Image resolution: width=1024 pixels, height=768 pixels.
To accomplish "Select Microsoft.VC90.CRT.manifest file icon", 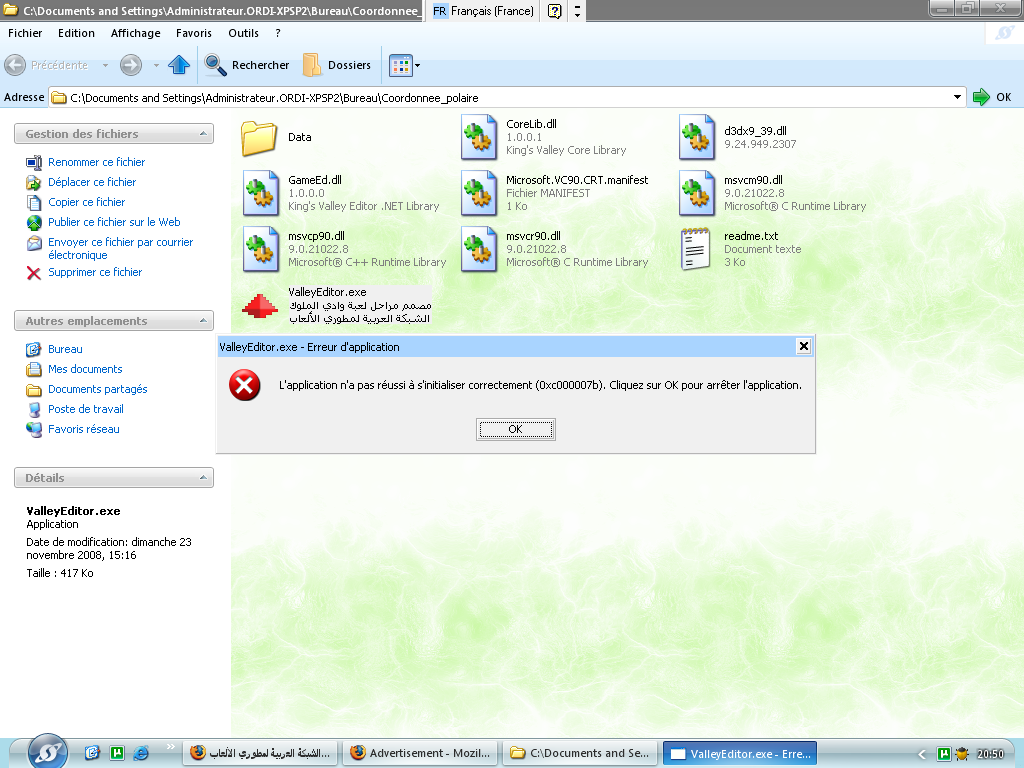I will [x=479, y=193].
